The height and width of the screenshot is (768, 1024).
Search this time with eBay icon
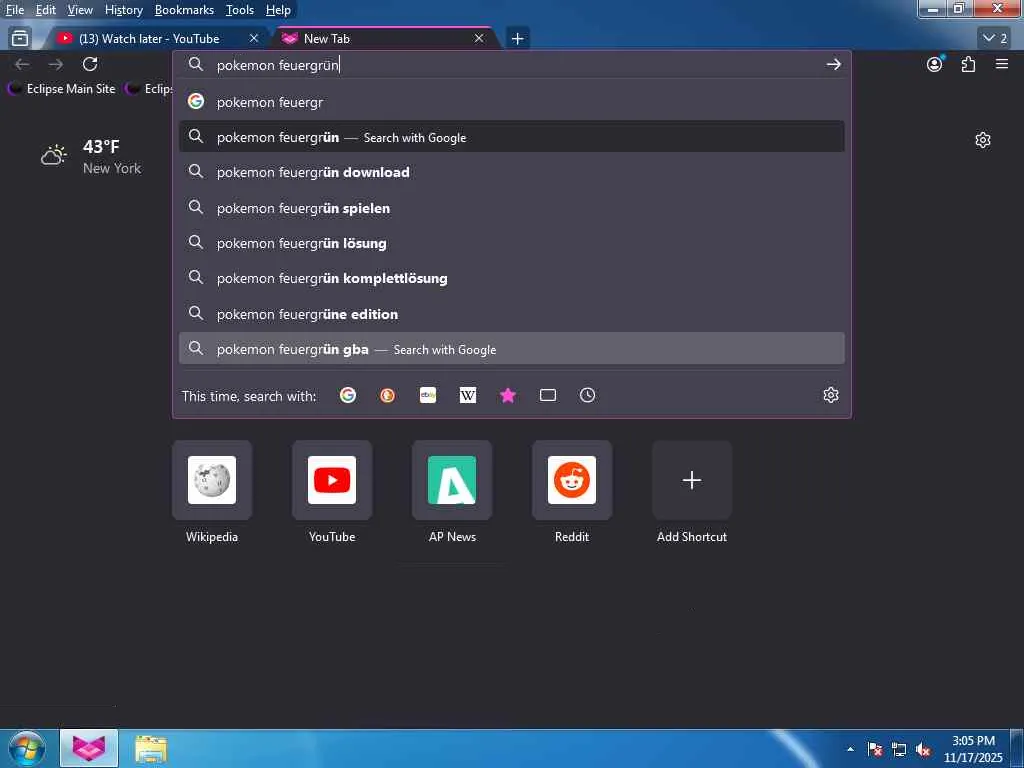[x=428, y=395]
